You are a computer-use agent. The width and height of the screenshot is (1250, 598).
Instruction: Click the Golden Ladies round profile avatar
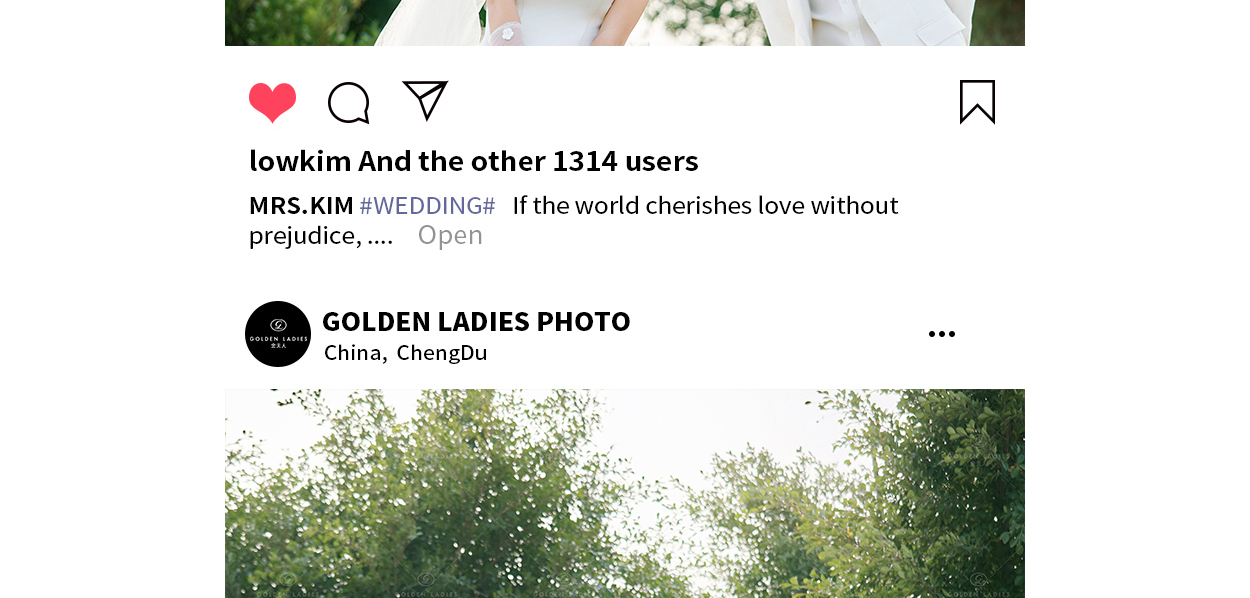278,334
